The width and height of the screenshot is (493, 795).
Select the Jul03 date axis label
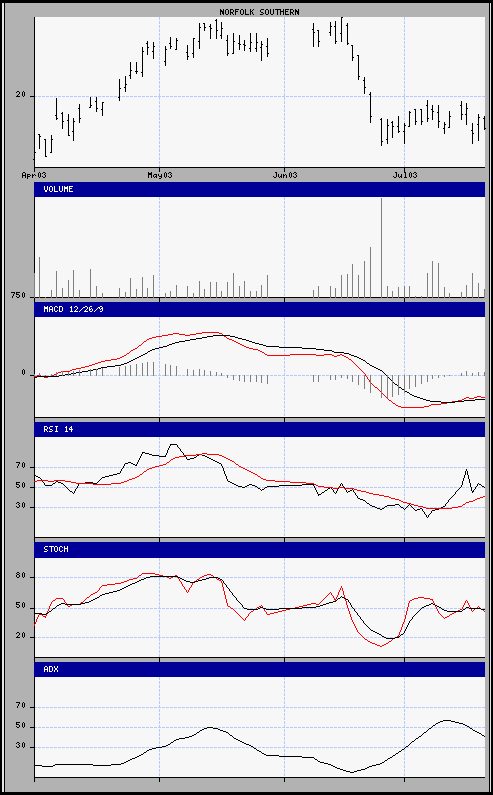[x=405, y=175]
